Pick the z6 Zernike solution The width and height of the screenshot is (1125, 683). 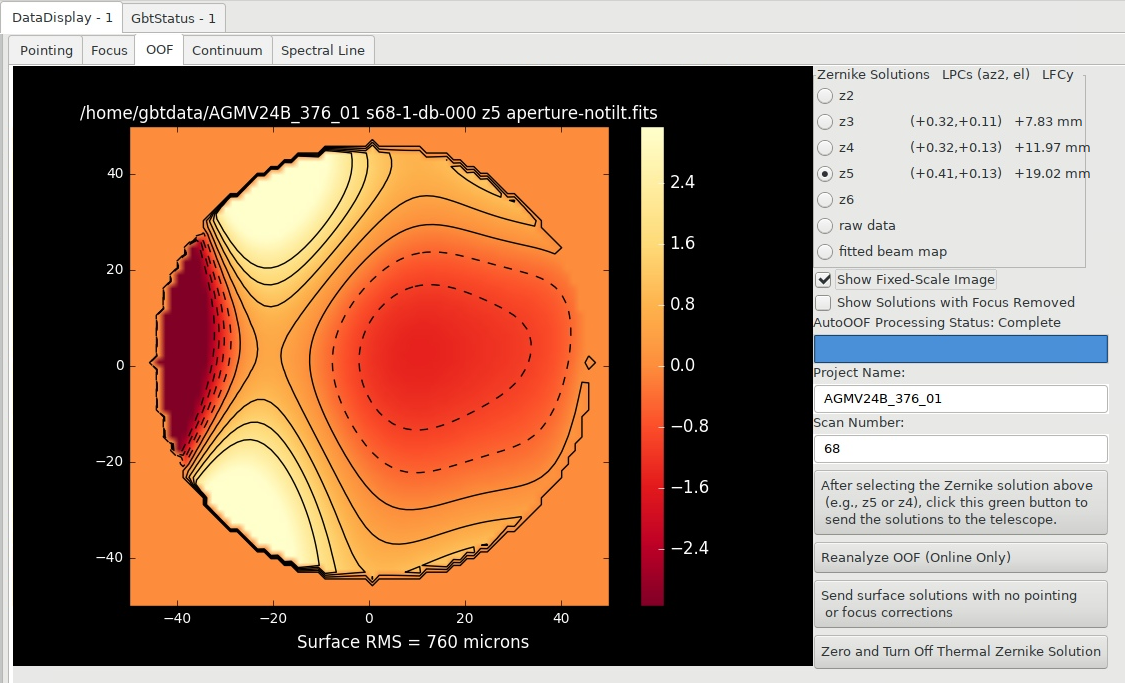coord(825,199)
